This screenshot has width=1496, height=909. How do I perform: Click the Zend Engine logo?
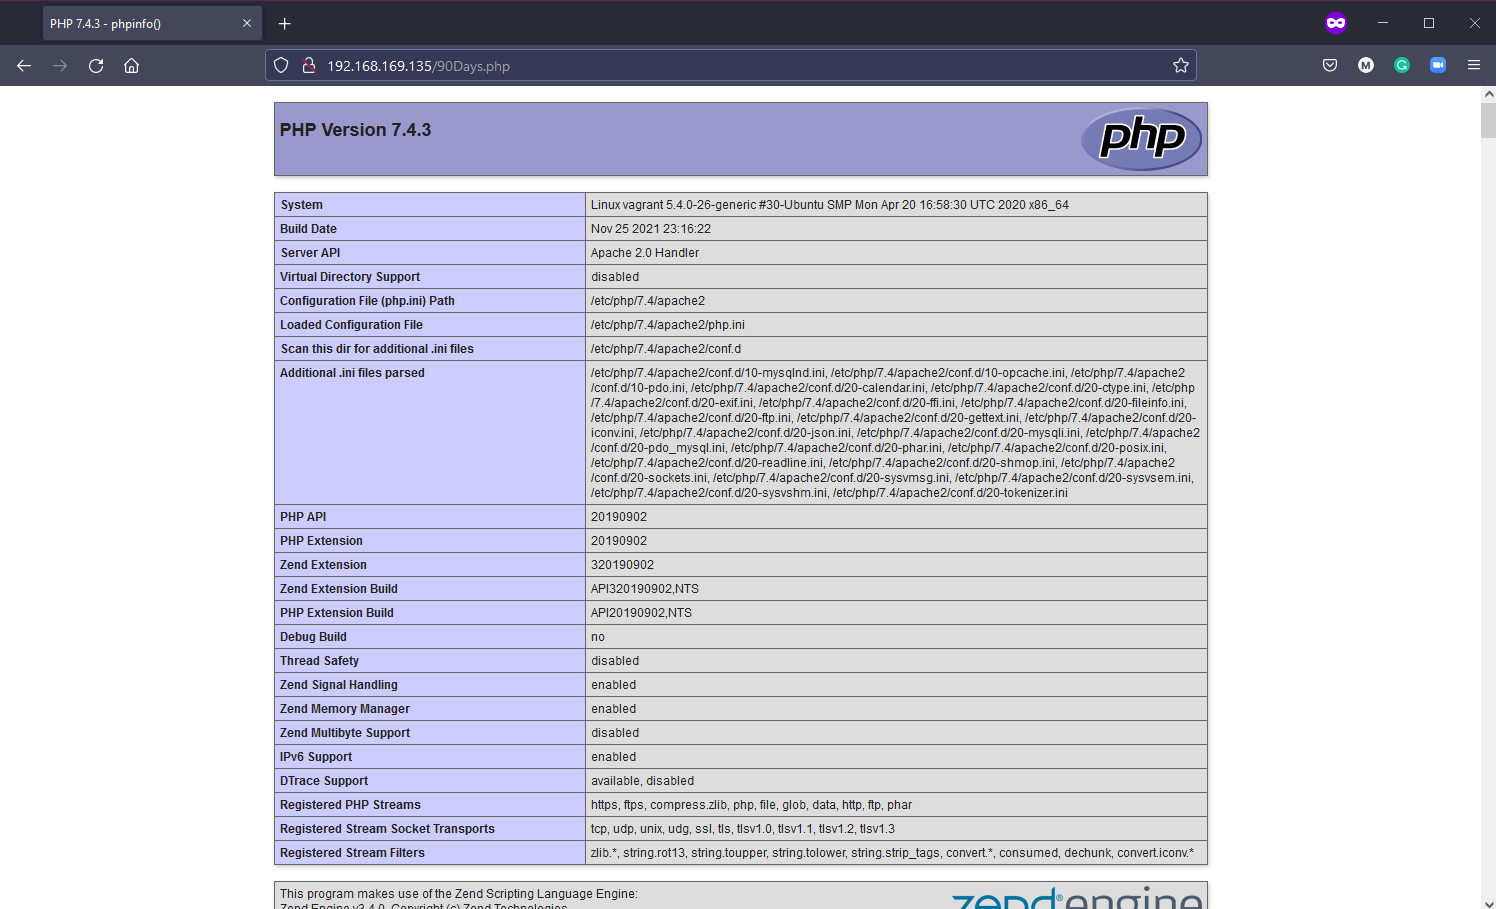[1076, 898]
